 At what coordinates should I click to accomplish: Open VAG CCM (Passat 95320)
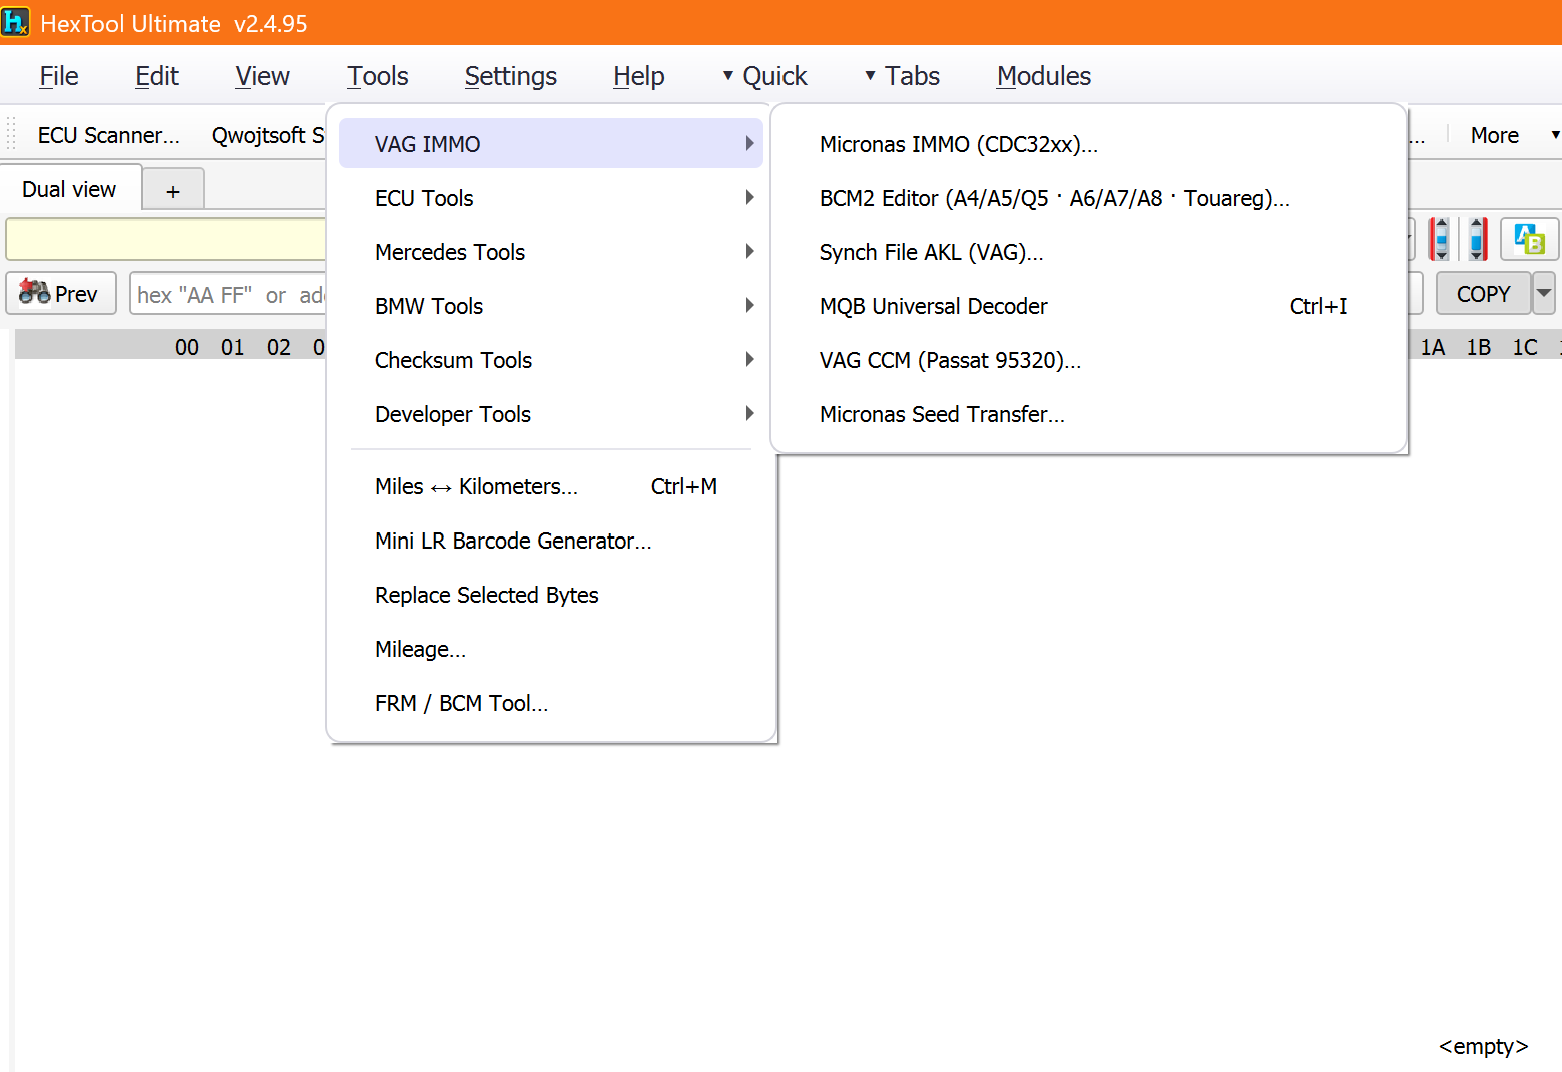pyautogui.click(x=1089, y=359)
